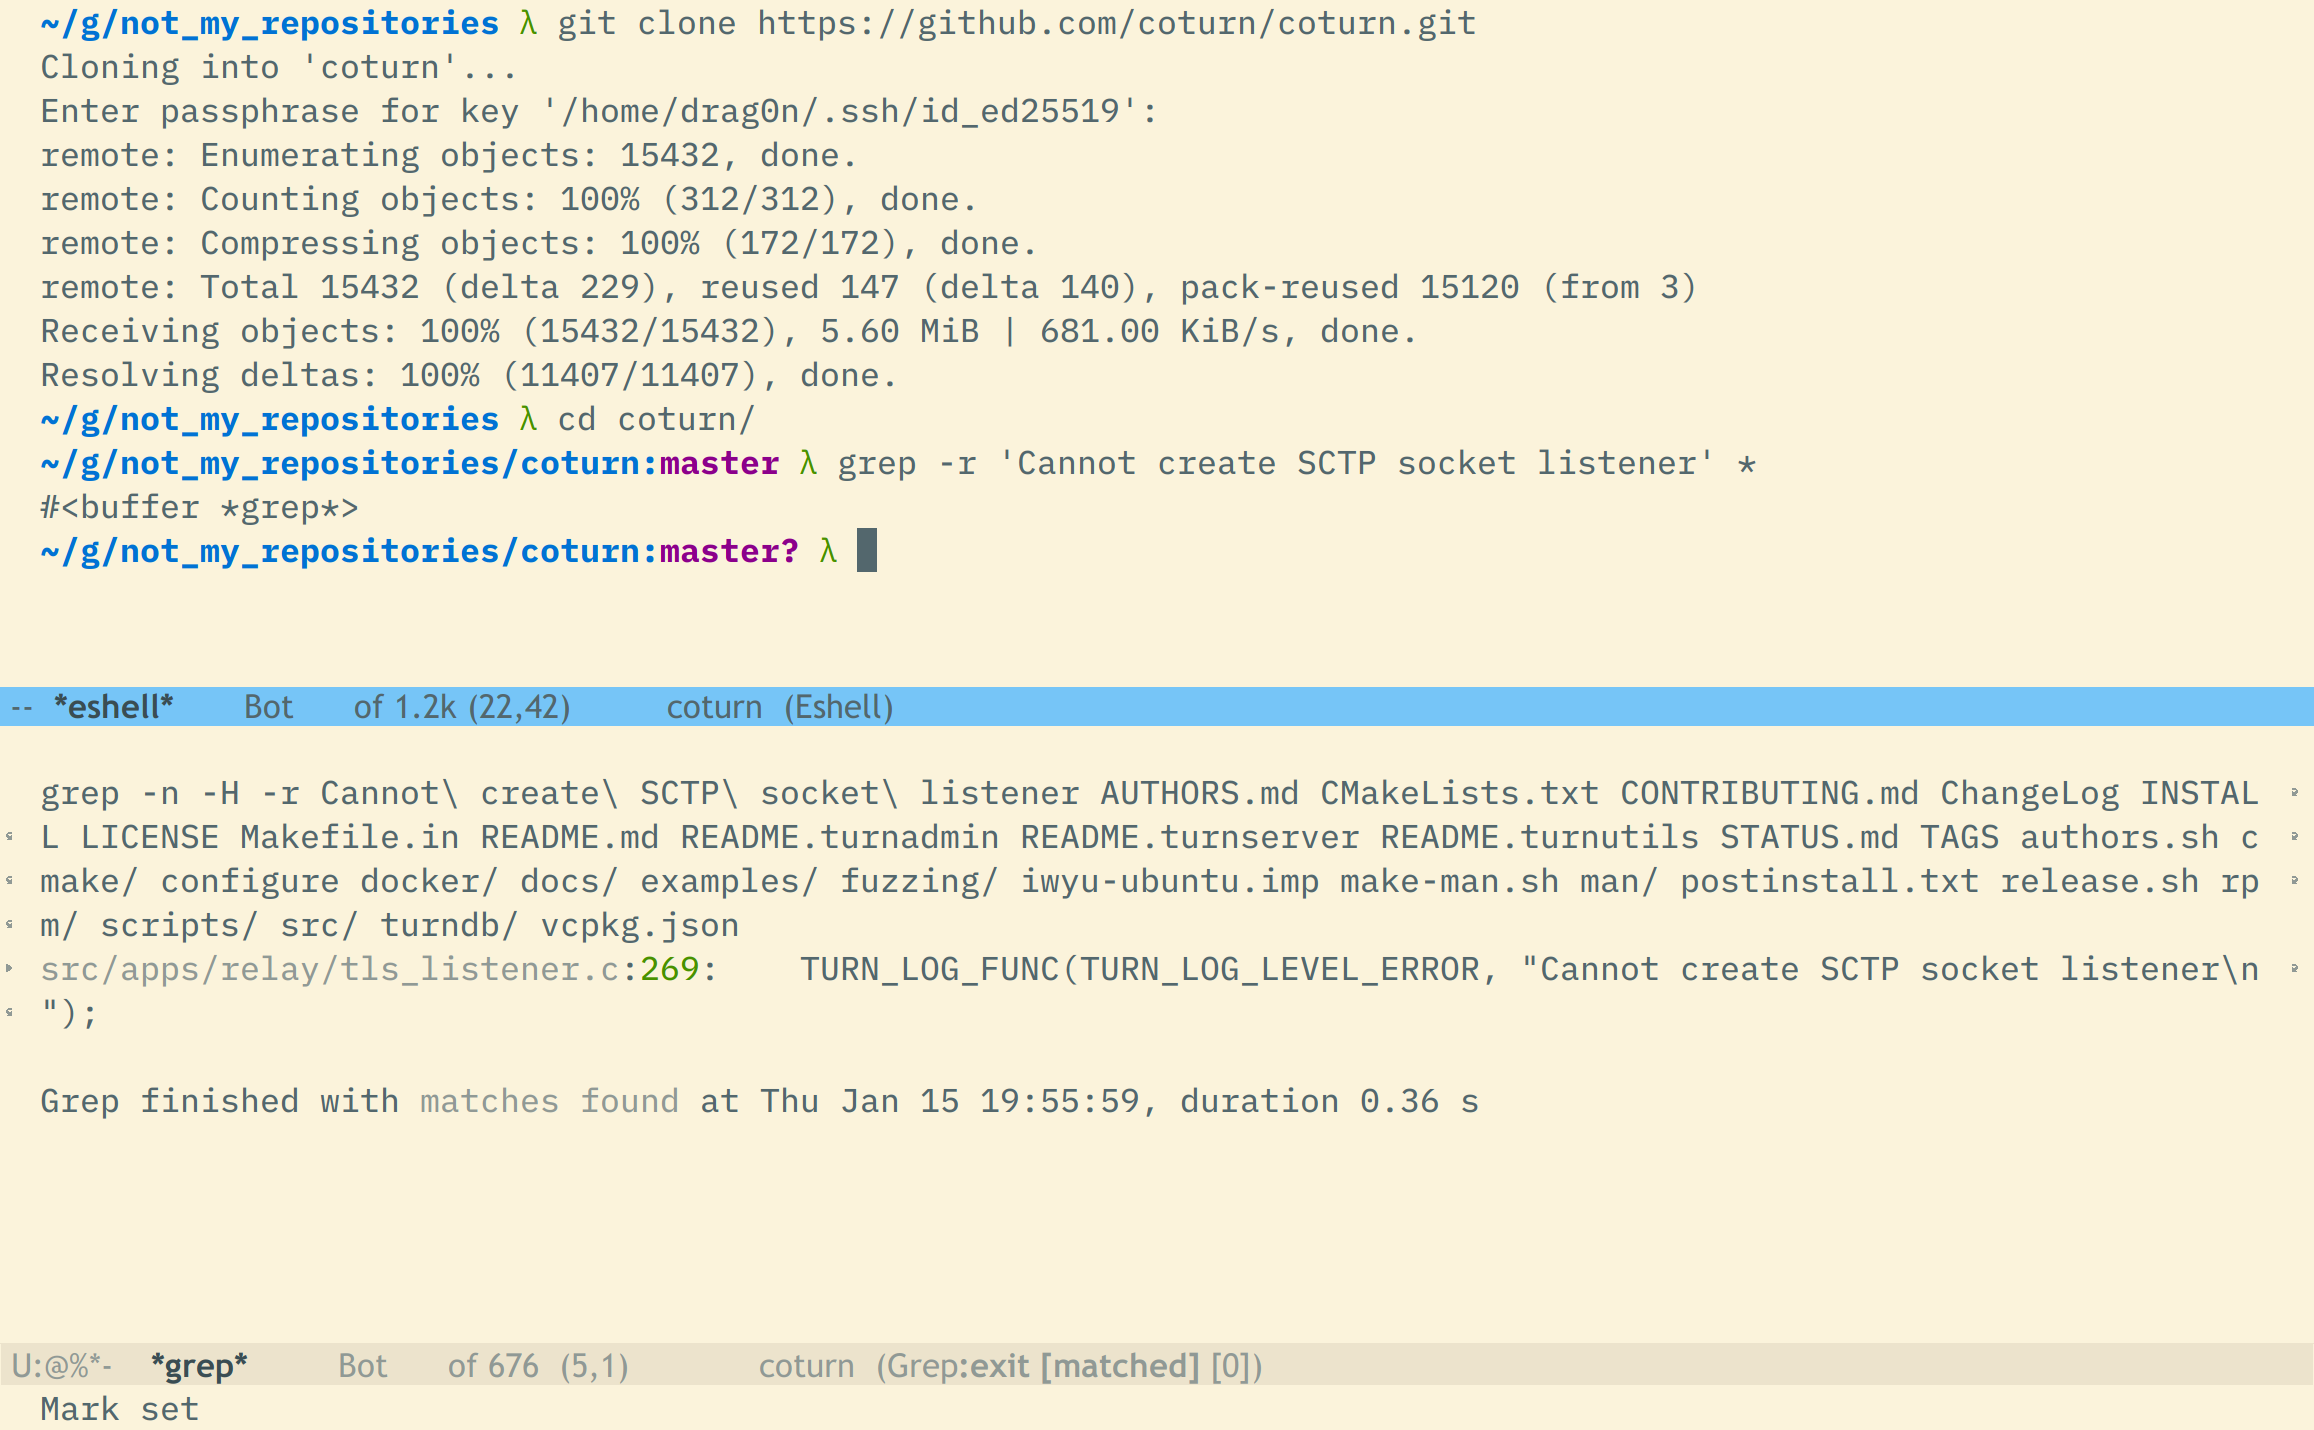
Task: Open the src/apps/relay/tls_listener.c grep match
Action: (x=329, y=969)
